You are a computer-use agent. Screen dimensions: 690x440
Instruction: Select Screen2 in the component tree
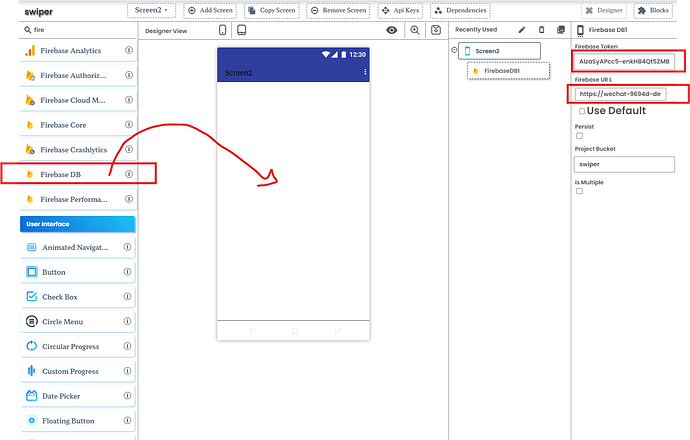pos(499,51)
